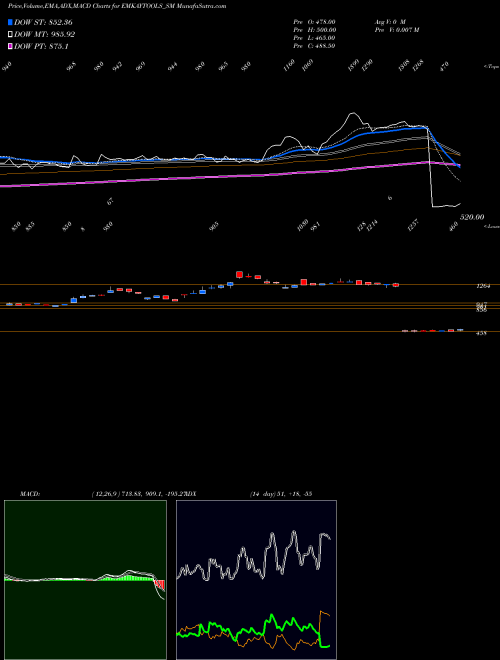Select the 'DOW MT: 985.92' legend label
Image resolution: width=500 pixels, height=660 pixels.
(44, 35)
